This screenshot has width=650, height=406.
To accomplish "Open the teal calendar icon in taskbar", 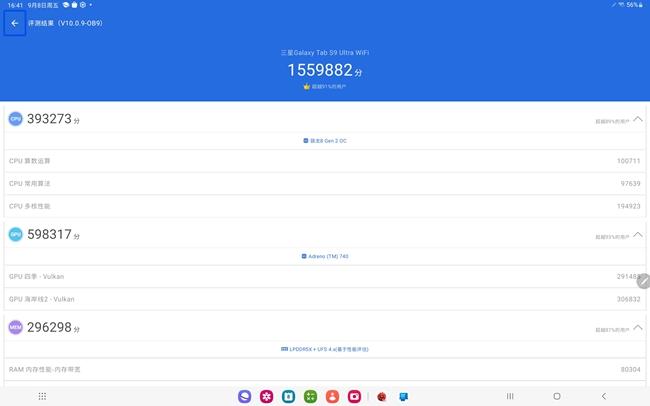I will tap(289, 396).
